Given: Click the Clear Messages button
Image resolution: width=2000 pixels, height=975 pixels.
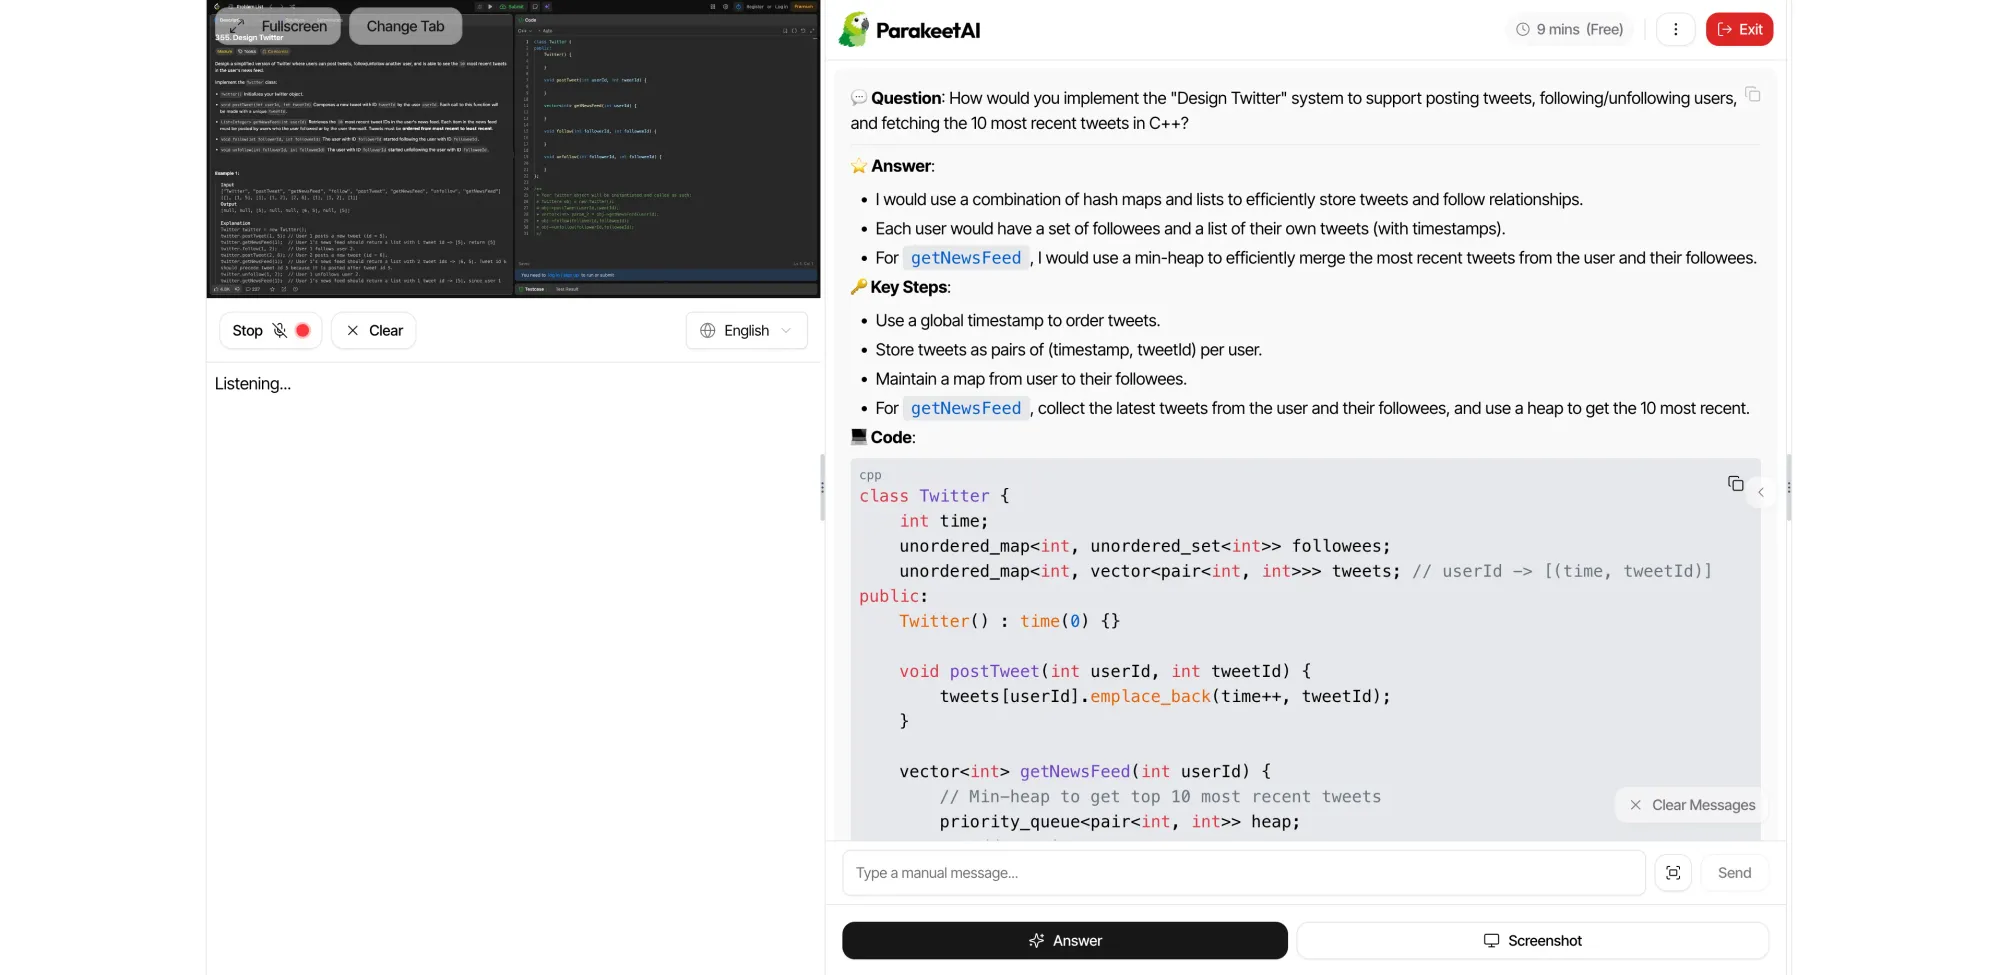Looking at the screenshot, I should coord(1692,805).
